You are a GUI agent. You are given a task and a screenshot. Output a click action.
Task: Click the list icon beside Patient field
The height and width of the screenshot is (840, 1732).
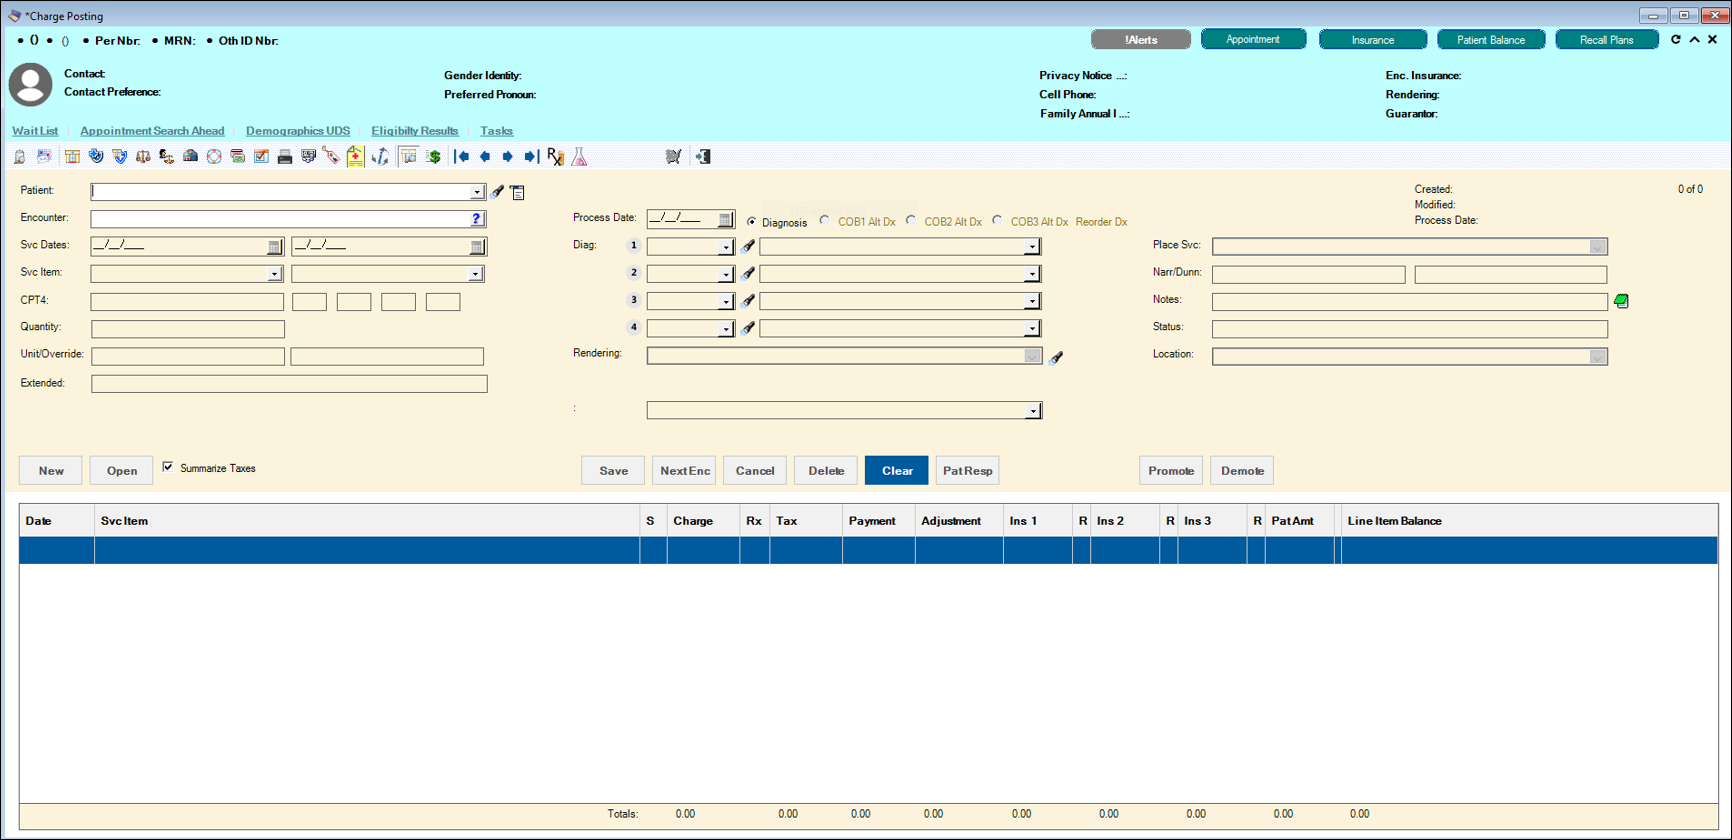pos(517,192)
